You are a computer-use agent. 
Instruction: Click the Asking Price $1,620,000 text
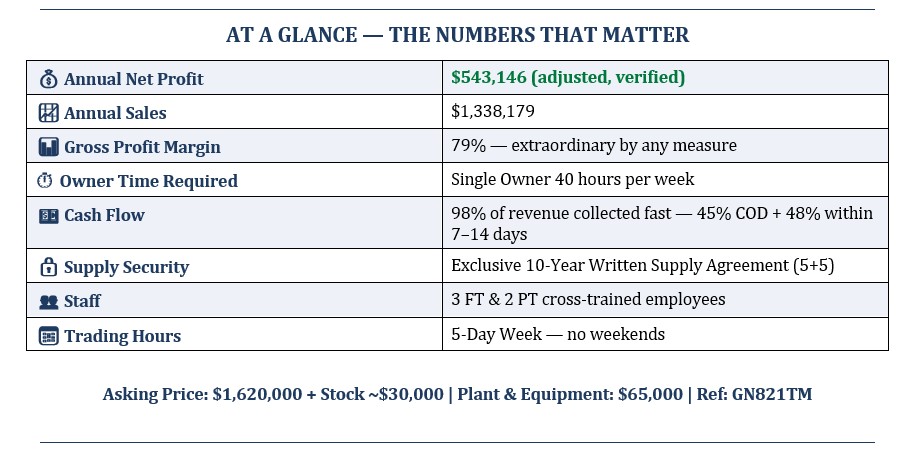click(x=272, y=394)
